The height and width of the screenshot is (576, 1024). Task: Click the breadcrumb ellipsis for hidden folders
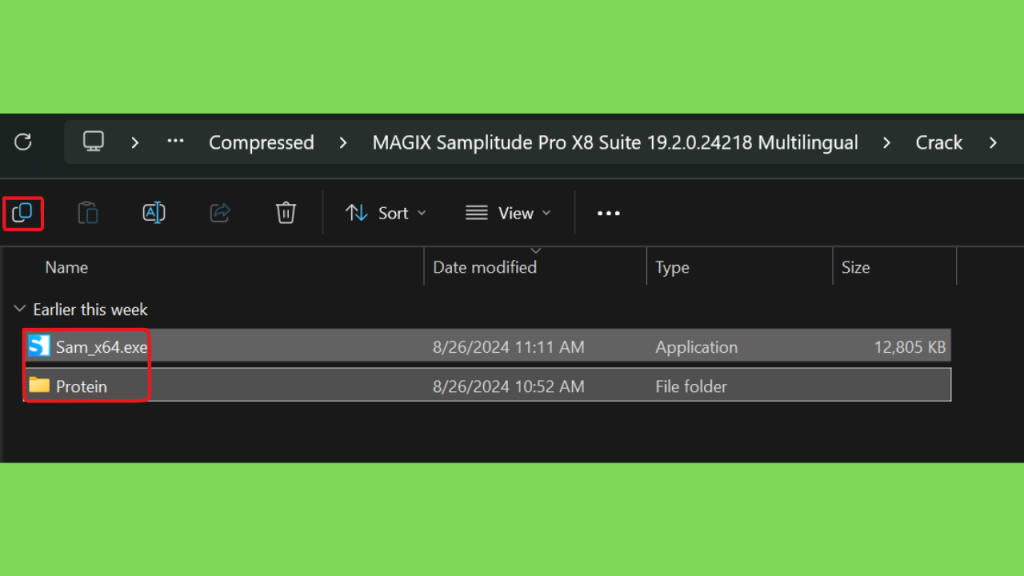click(176, 142)
